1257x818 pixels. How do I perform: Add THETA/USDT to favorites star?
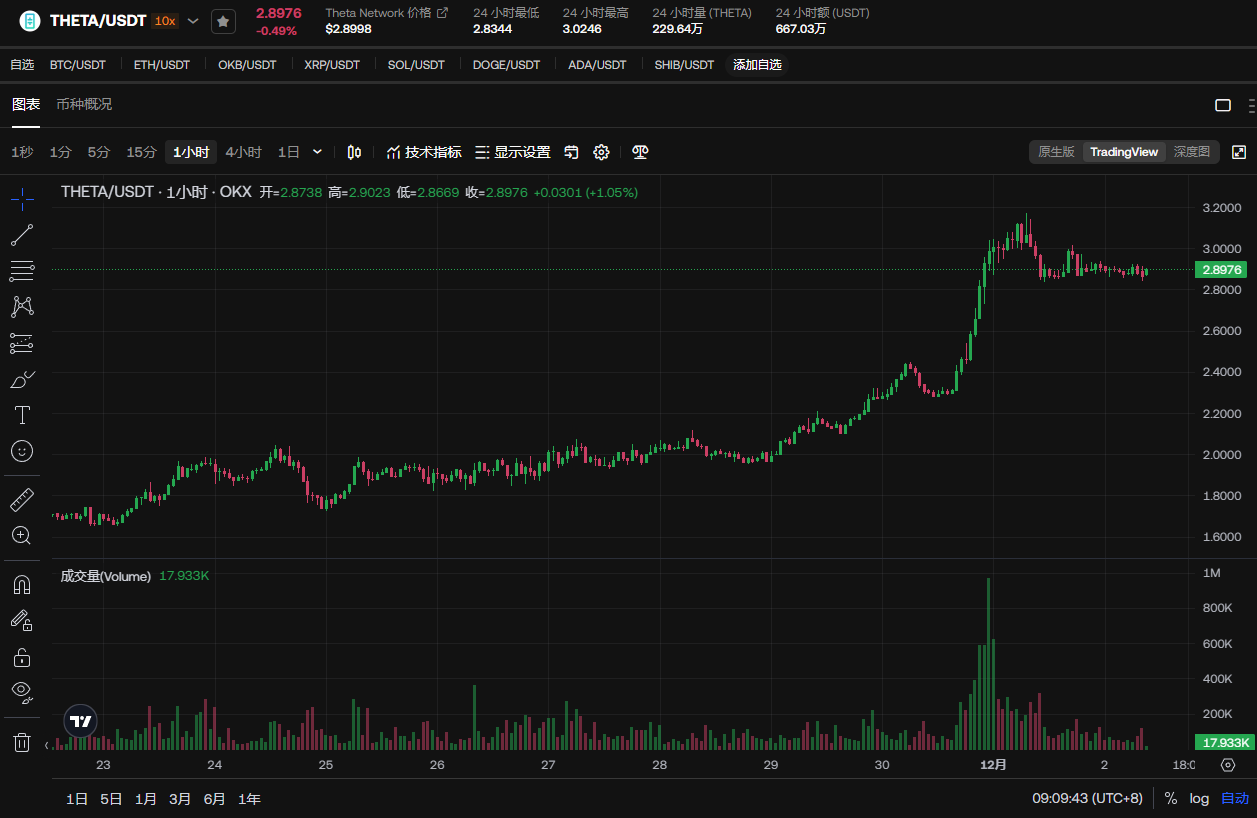[x=223, y=21]
